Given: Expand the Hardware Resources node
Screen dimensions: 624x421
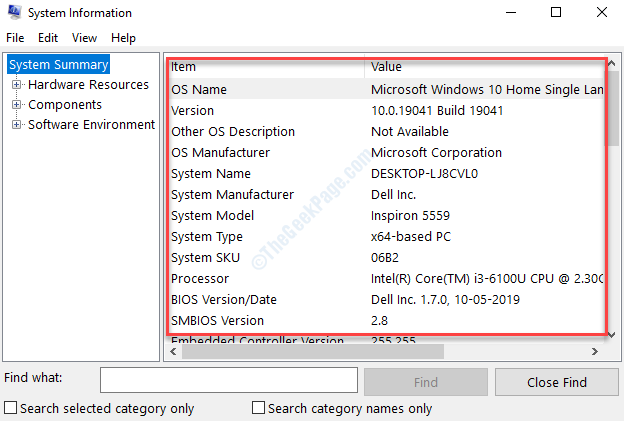Looking at the screenshot, I should 16,84.
